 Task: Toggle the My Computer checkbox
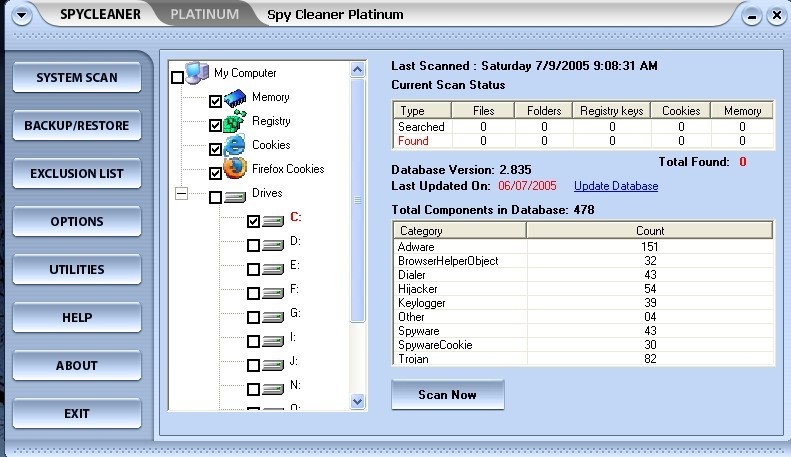(x=178, y=77)
